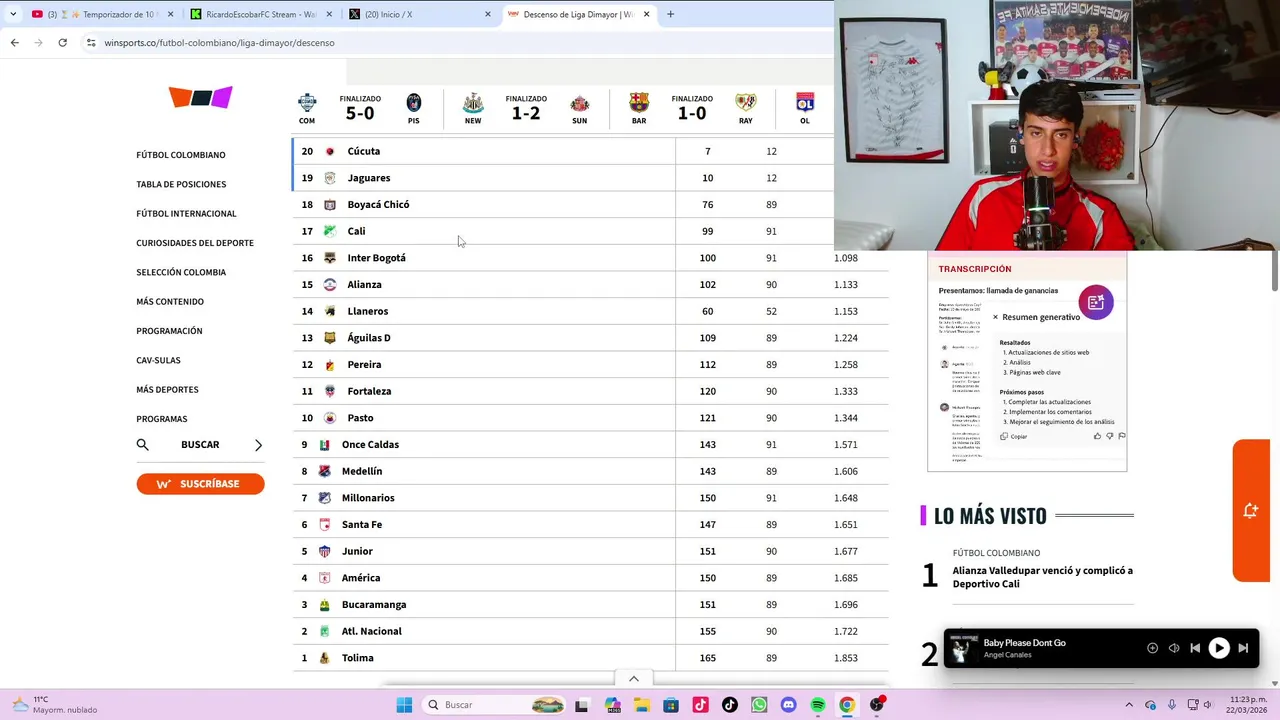Open WhatsApp from the taskbar

coord(758,705)
